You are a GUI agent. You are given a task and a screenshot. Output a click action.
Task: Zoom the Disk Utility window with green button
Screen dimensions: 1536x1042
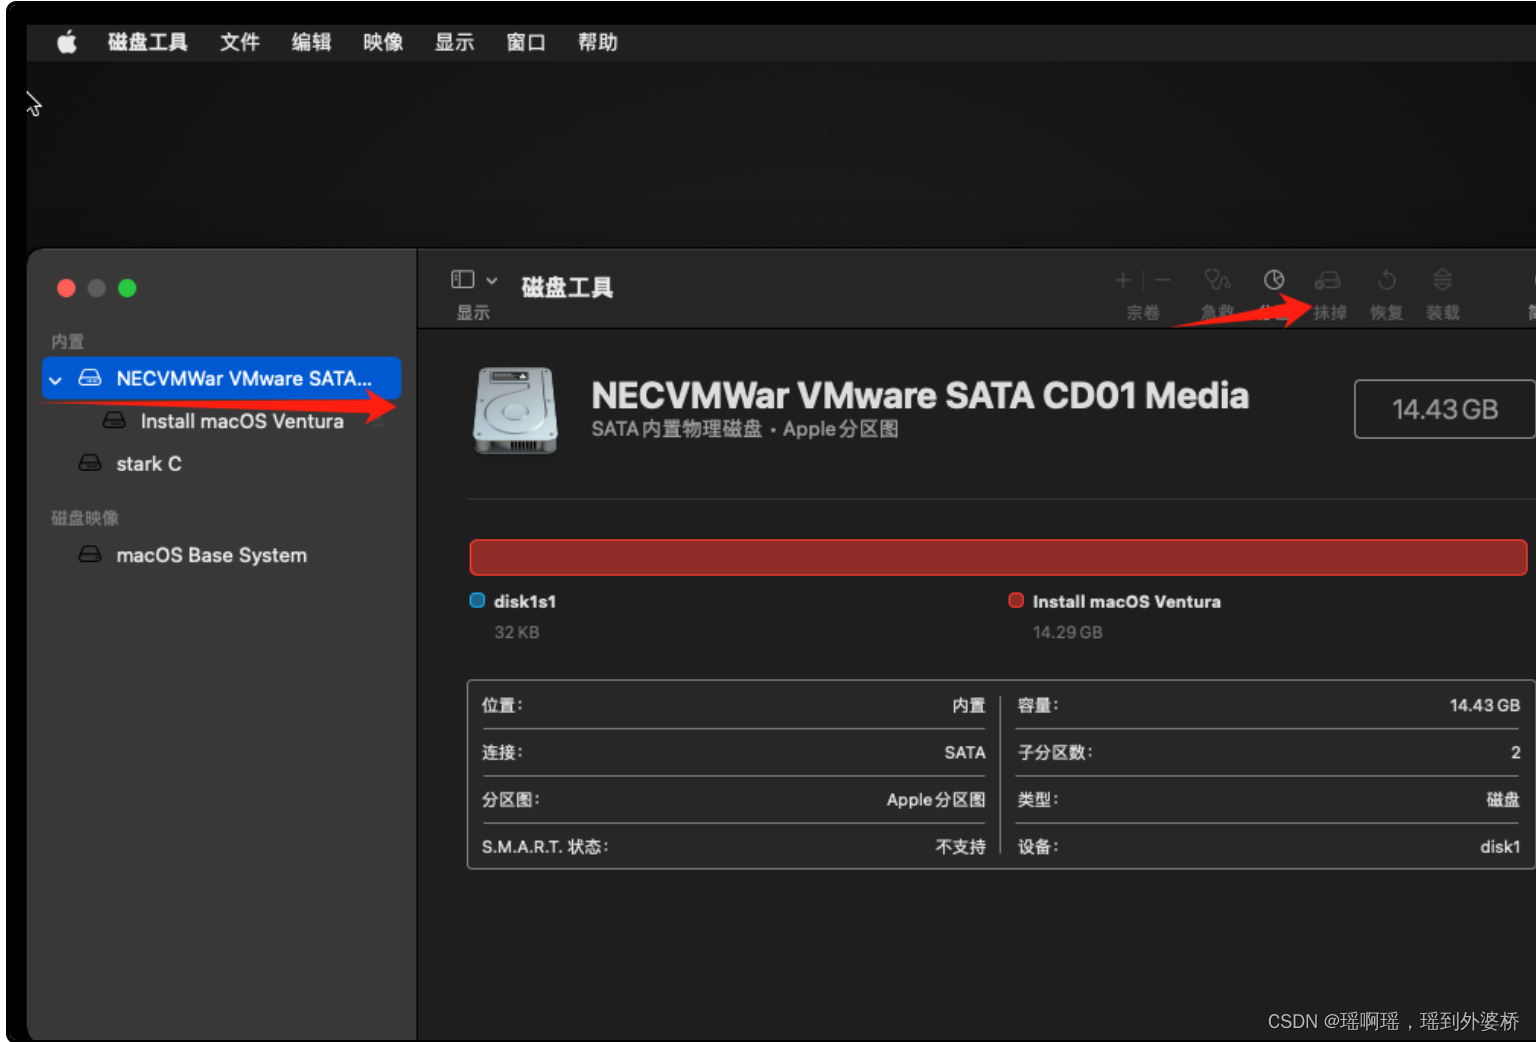[127, 288]
